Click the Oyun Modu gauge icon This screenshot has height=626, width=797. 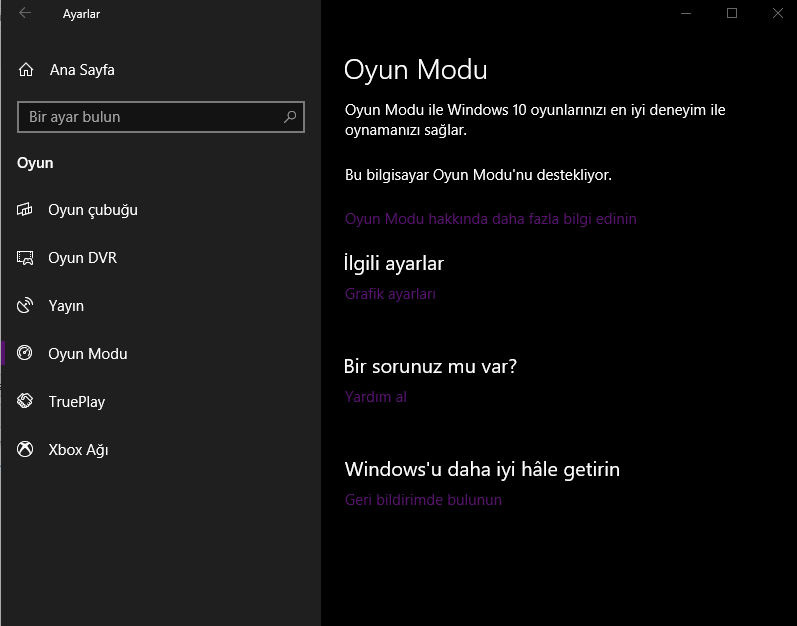click(26, 354)
